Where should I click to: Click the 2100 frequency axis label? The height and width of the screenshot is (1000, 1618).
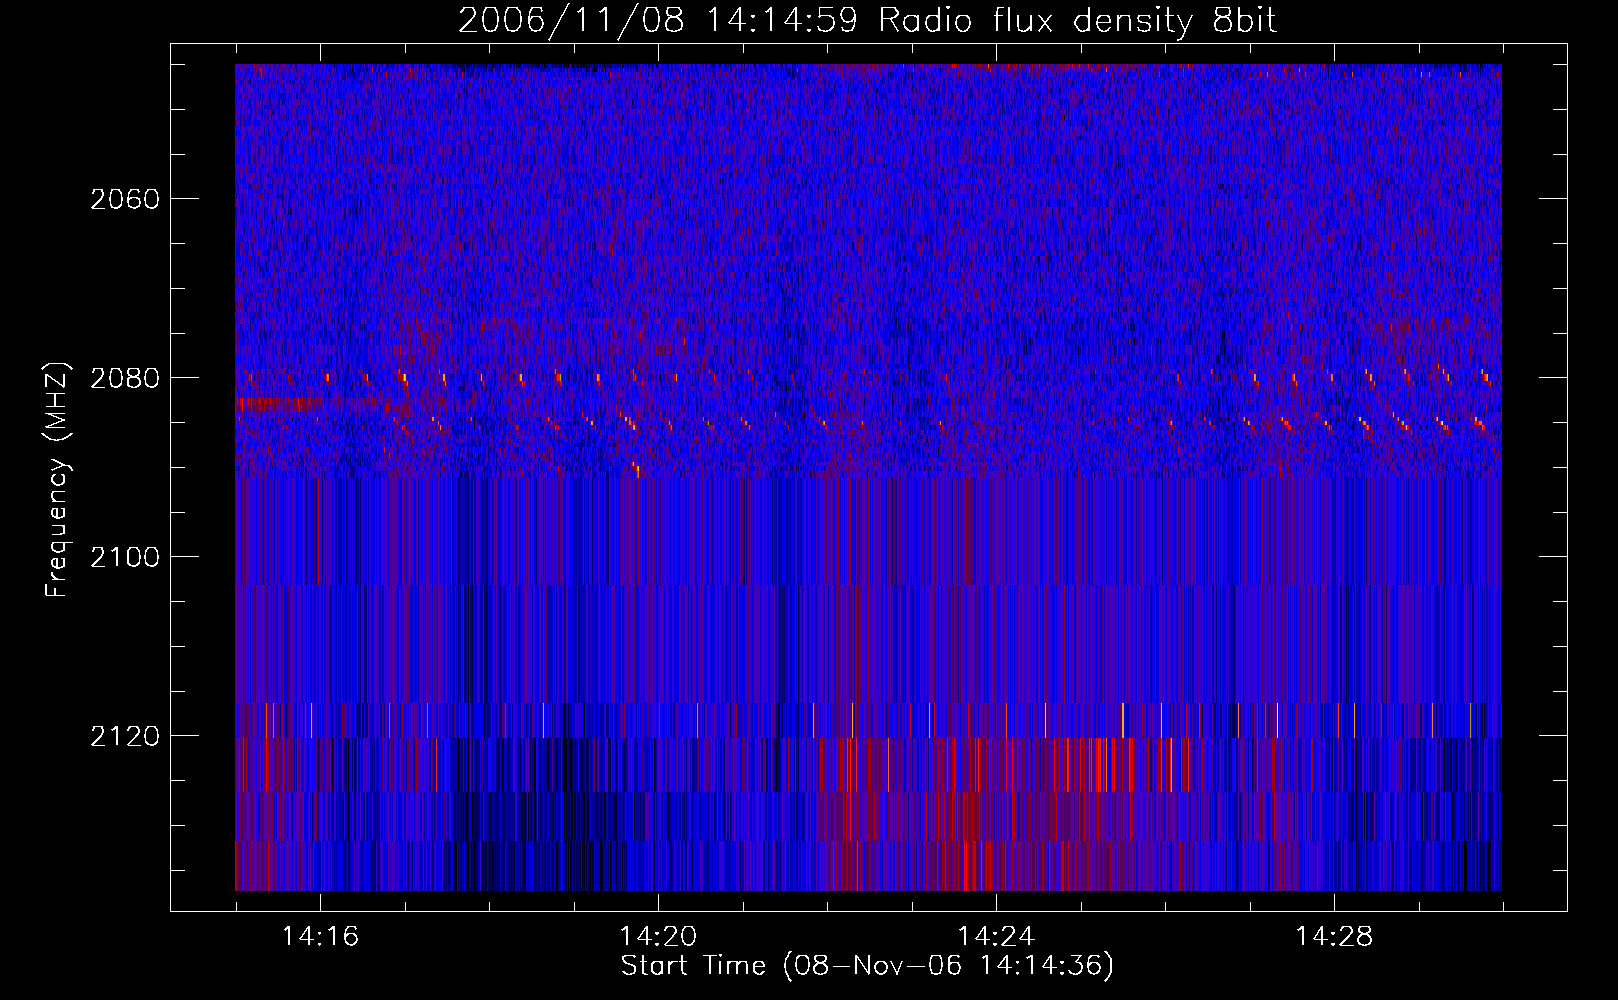(125, 557)
